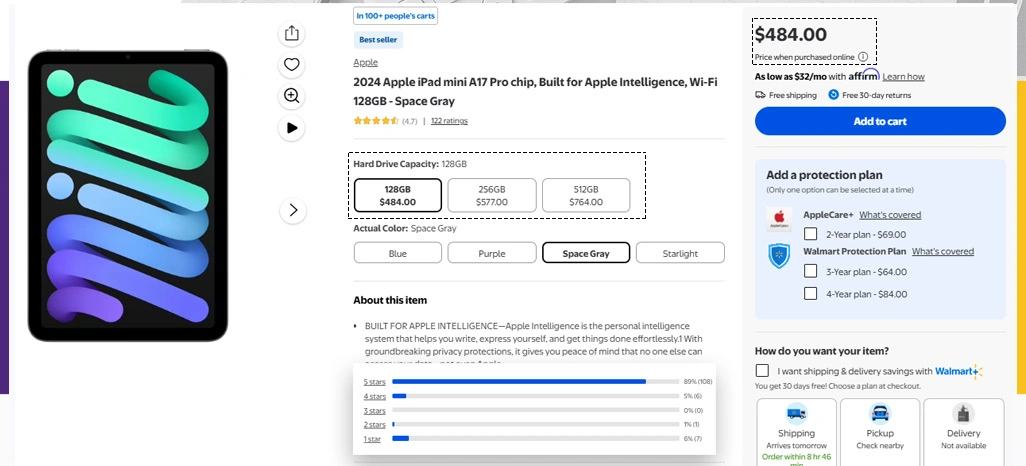Pick the Blue color option
The image size is (1026, 466).
pos(398,253)
